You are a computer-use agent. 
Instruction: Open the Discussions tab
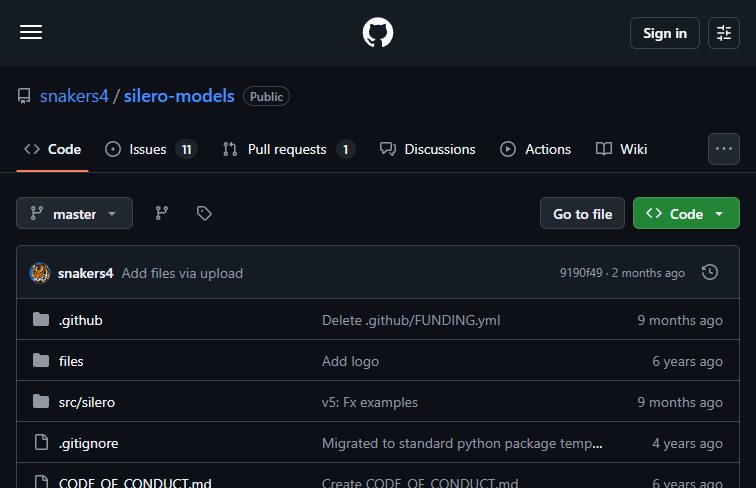[427, 149]
